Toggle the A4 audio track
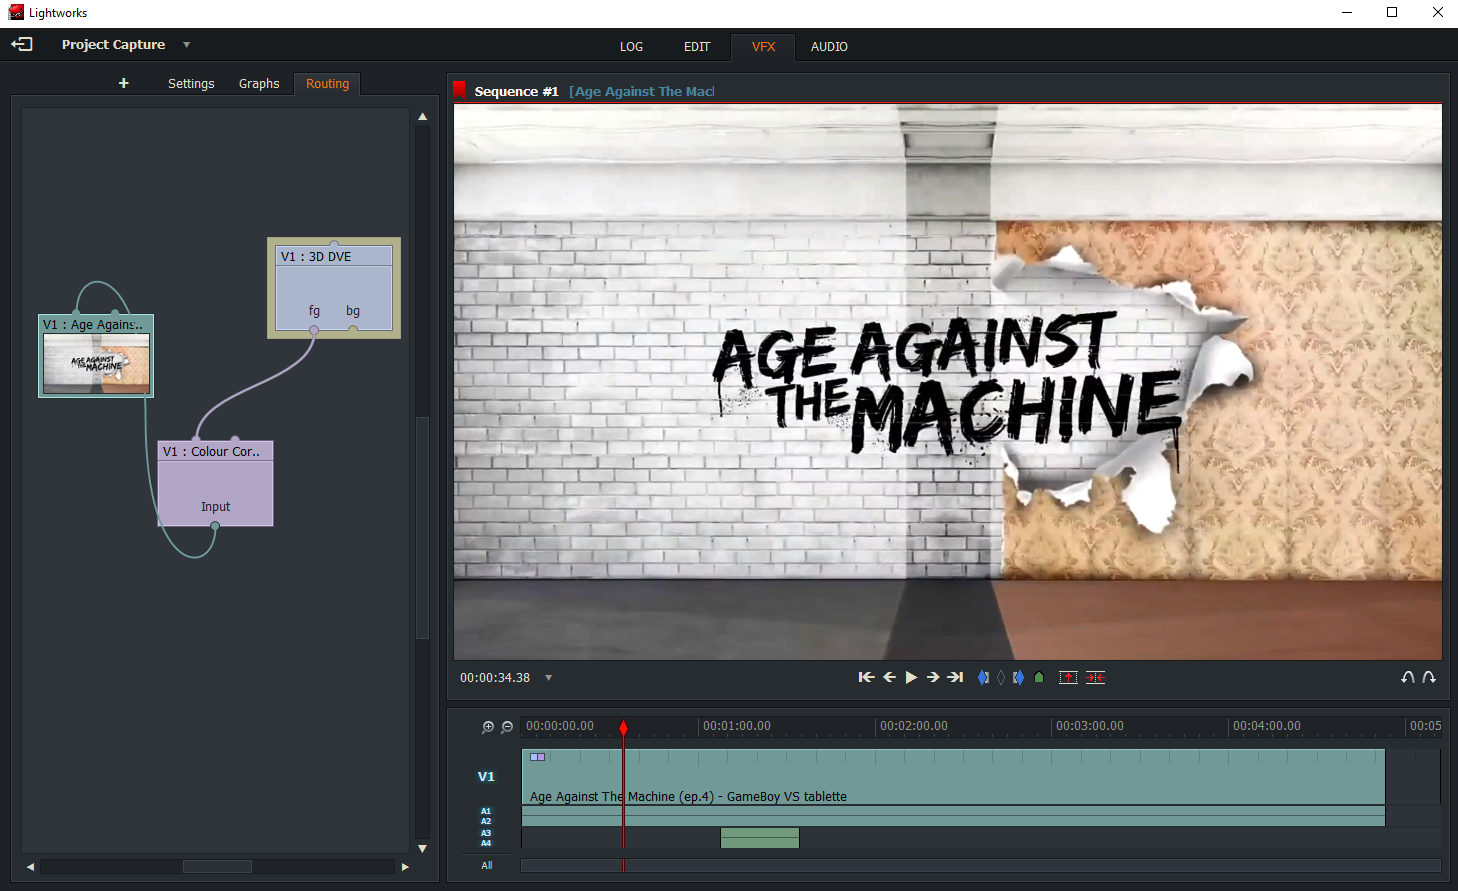This screenshot has height=891, width=1458. click(486, 843)
